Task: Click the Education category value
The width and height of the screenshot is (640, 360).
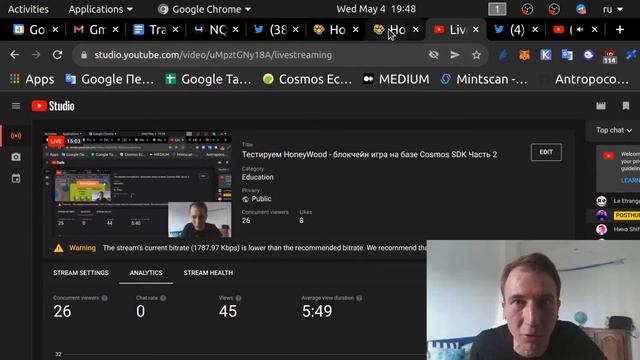Action: 258,177
